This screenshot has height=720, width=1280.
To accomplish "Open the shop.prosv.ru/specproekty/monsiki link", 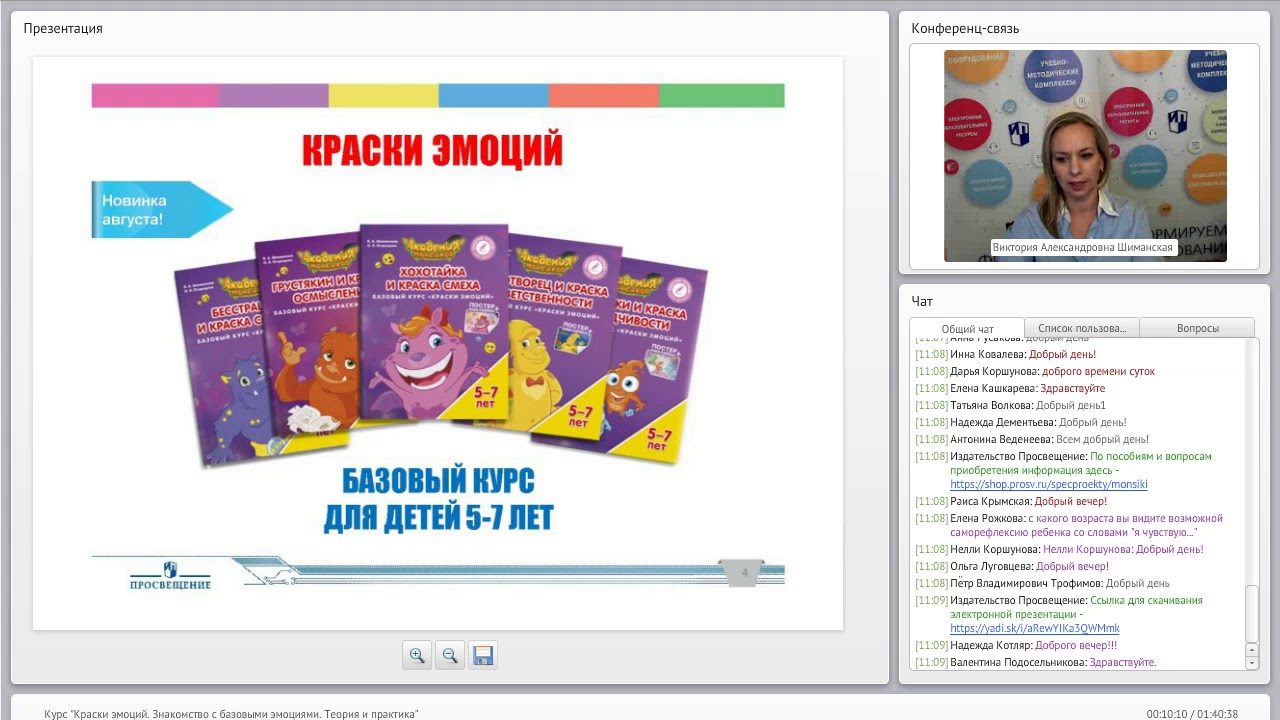I will [x=1049, y=484].
